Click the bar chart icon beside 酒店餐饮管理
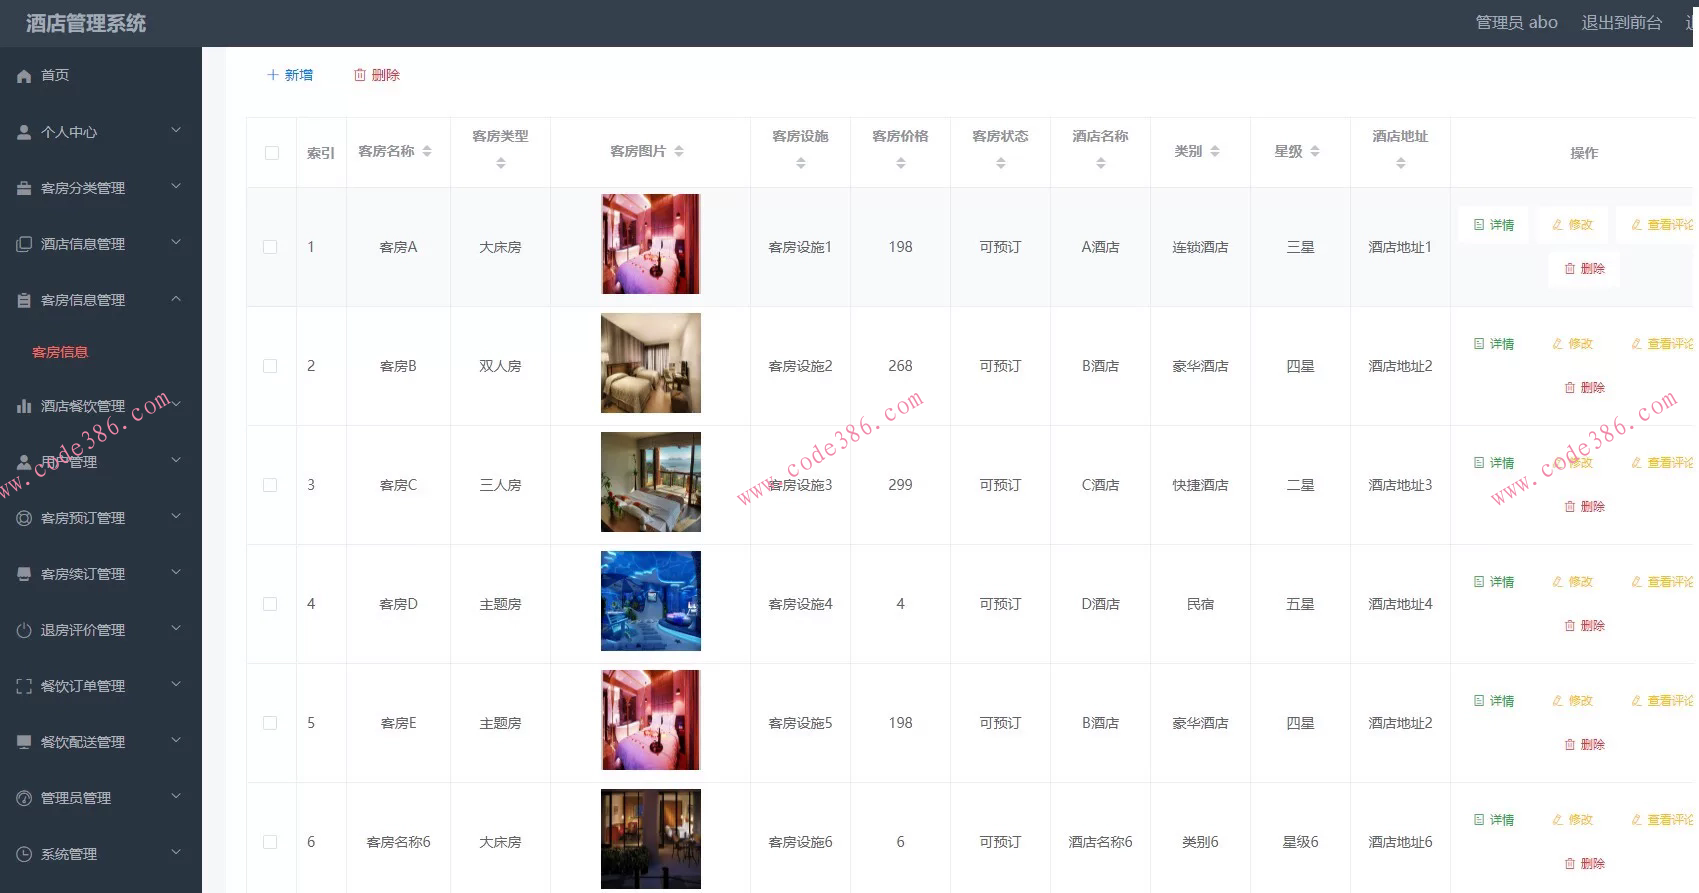Image resolution: width=1699 pixels, height=893 pixels. pos(24,406)
